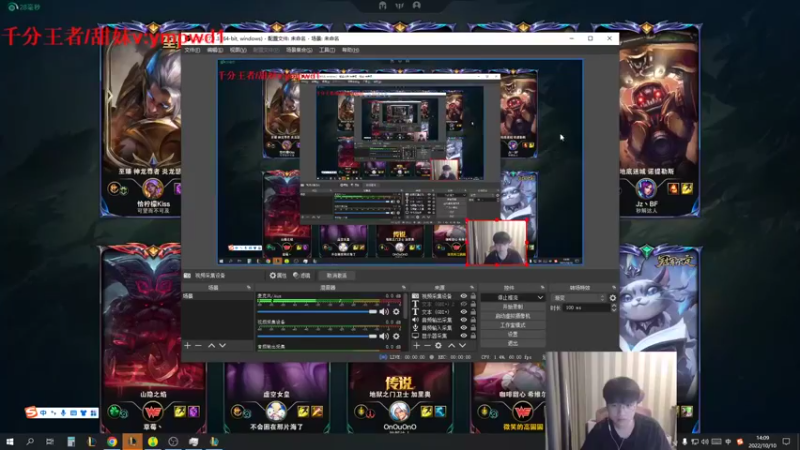Pop out the 控件 dock panel icon

pos(542,288)
